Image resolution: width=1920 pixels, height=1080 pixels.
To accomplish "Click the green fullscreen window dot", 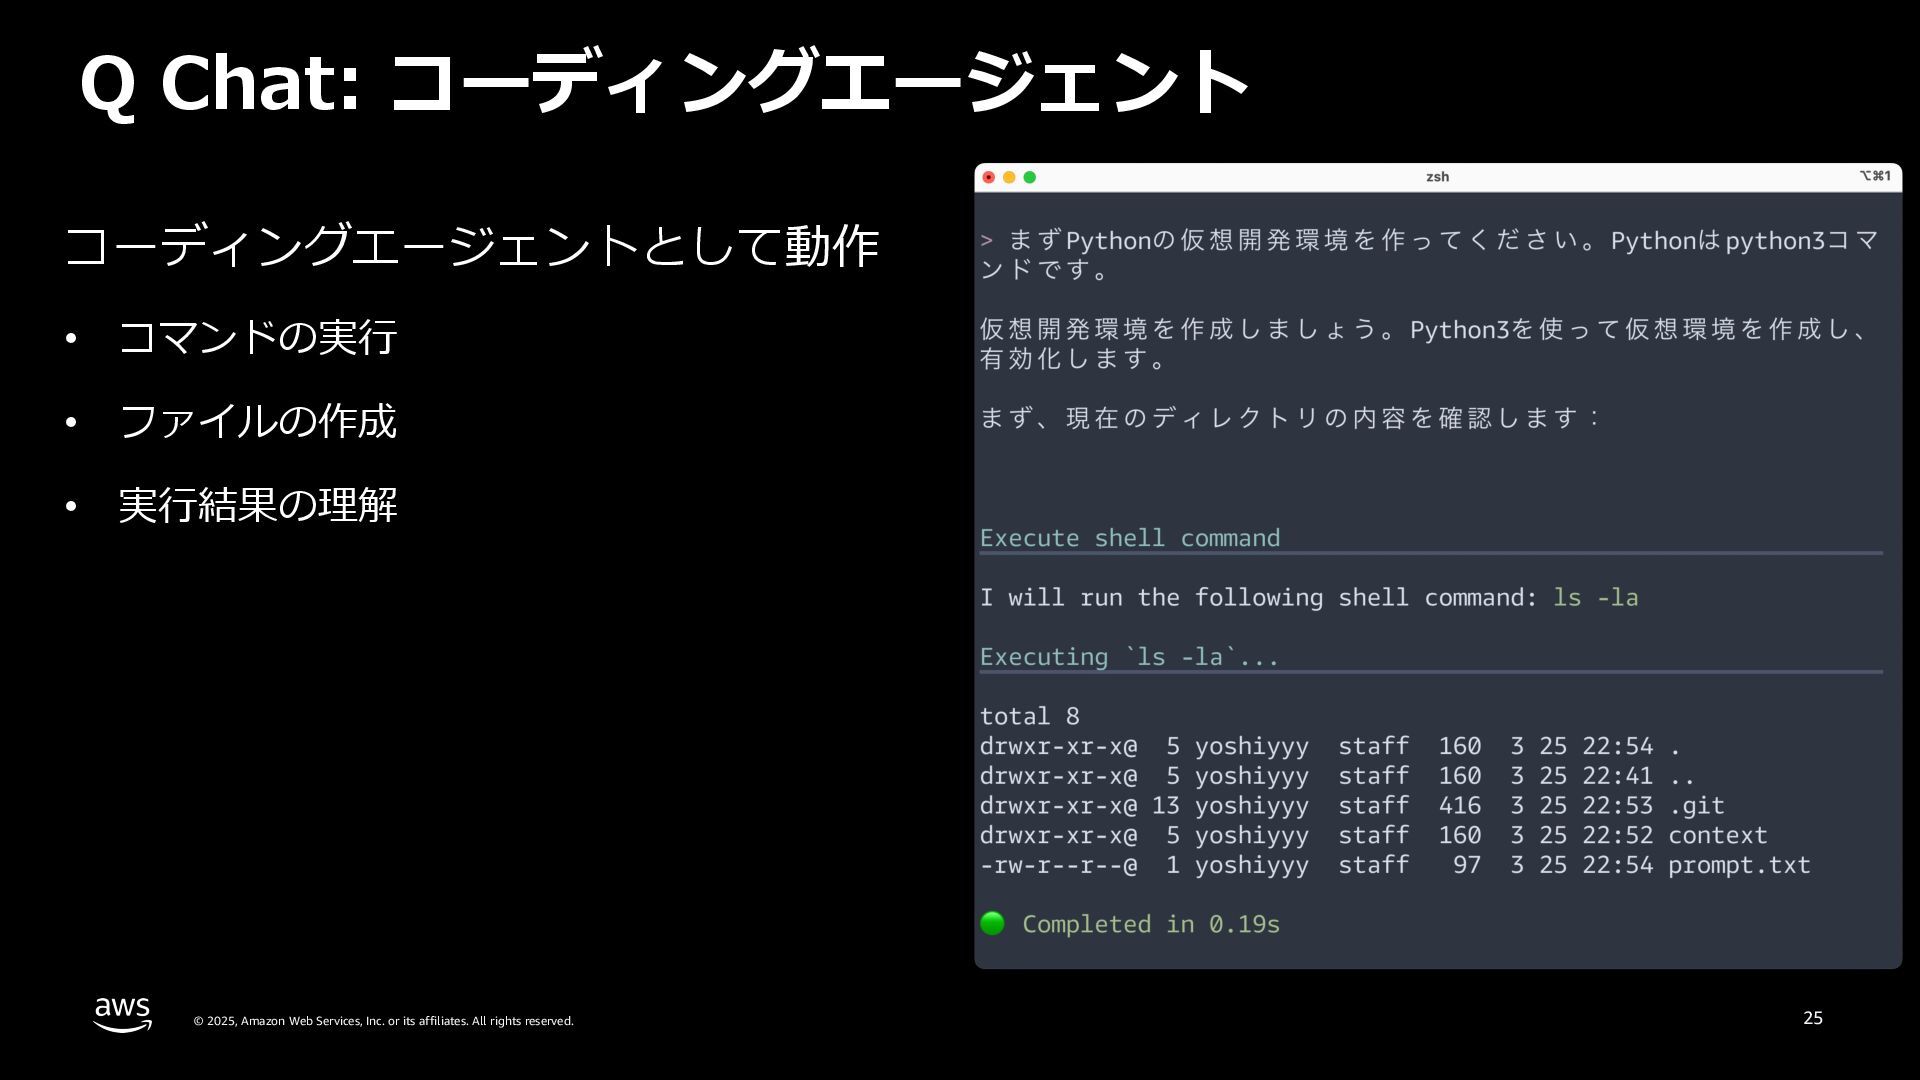I will [x=1030, y=177].
